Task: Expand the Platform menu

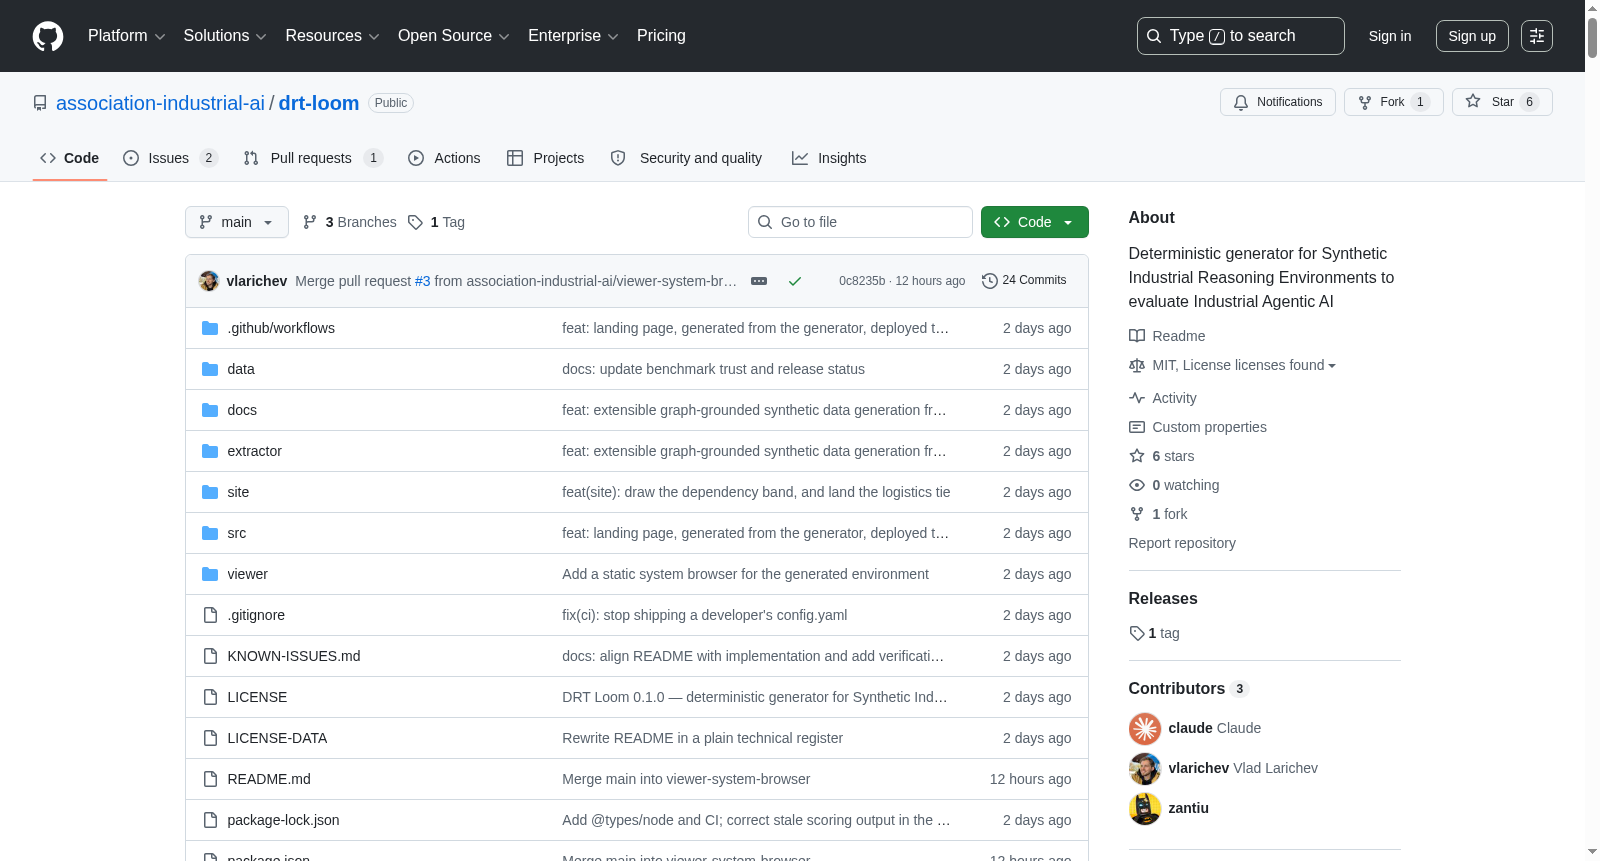Action: click(127, 36)
